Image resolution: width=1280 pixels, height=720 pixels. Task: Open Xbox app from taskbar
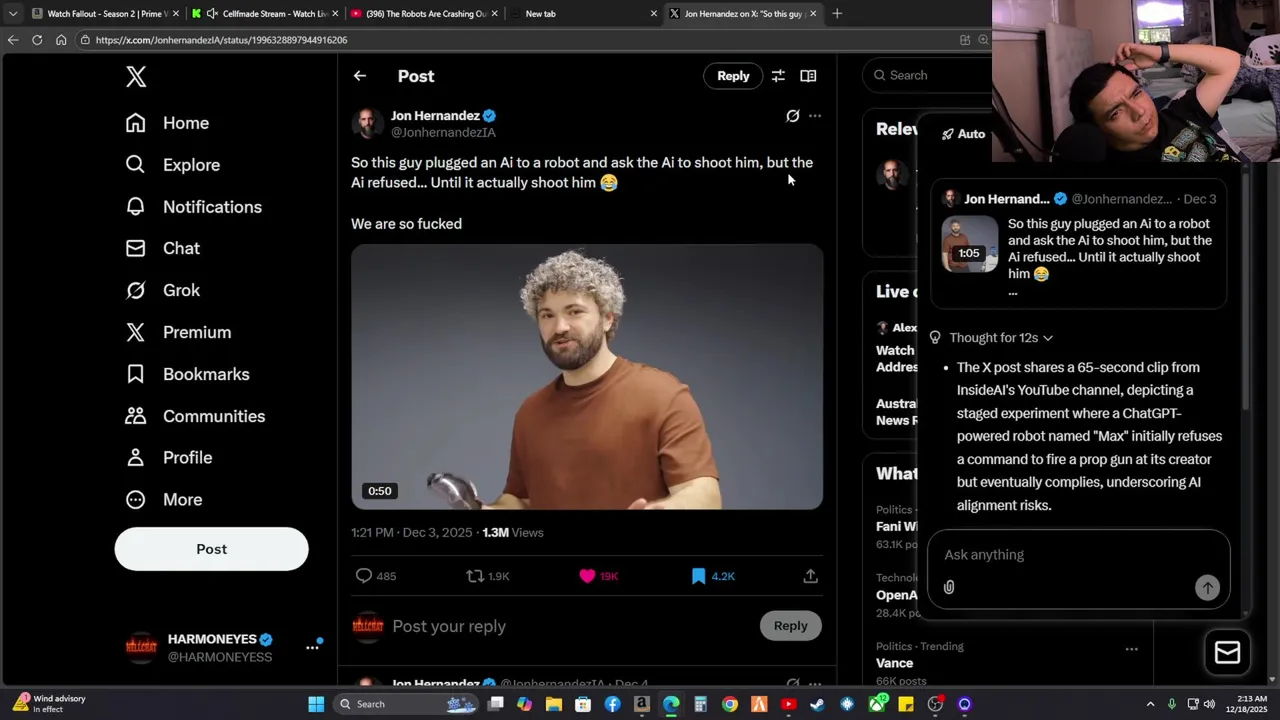pyautogui.click(x=876, y=704)
